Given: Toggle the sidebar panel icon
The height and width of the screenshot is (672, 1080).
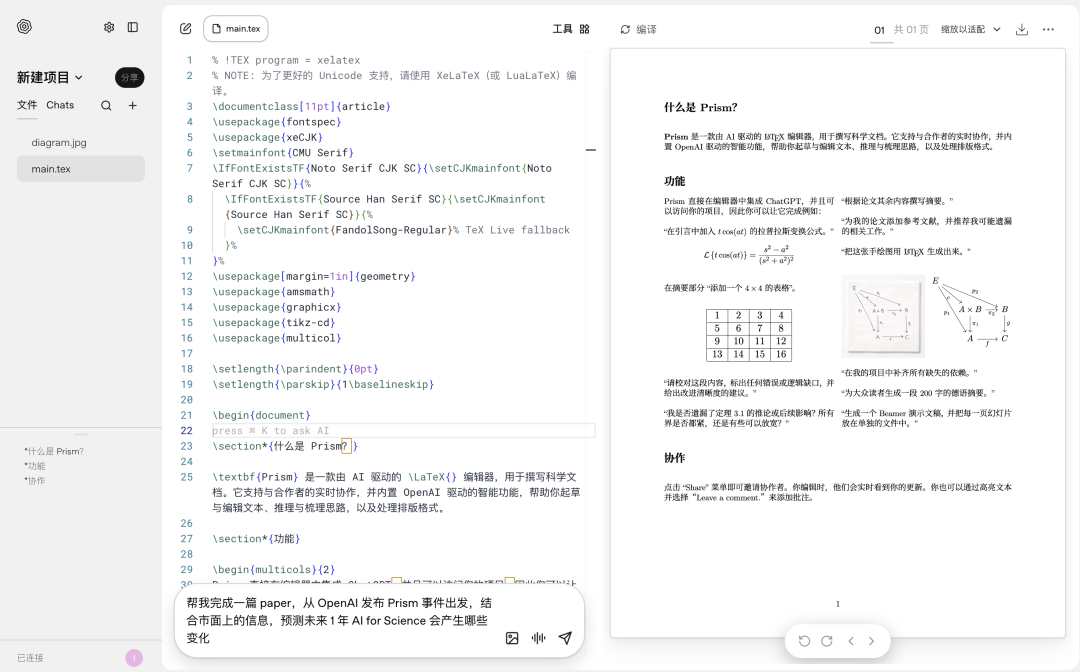Looking at the screenshot, I should (133, 27).
